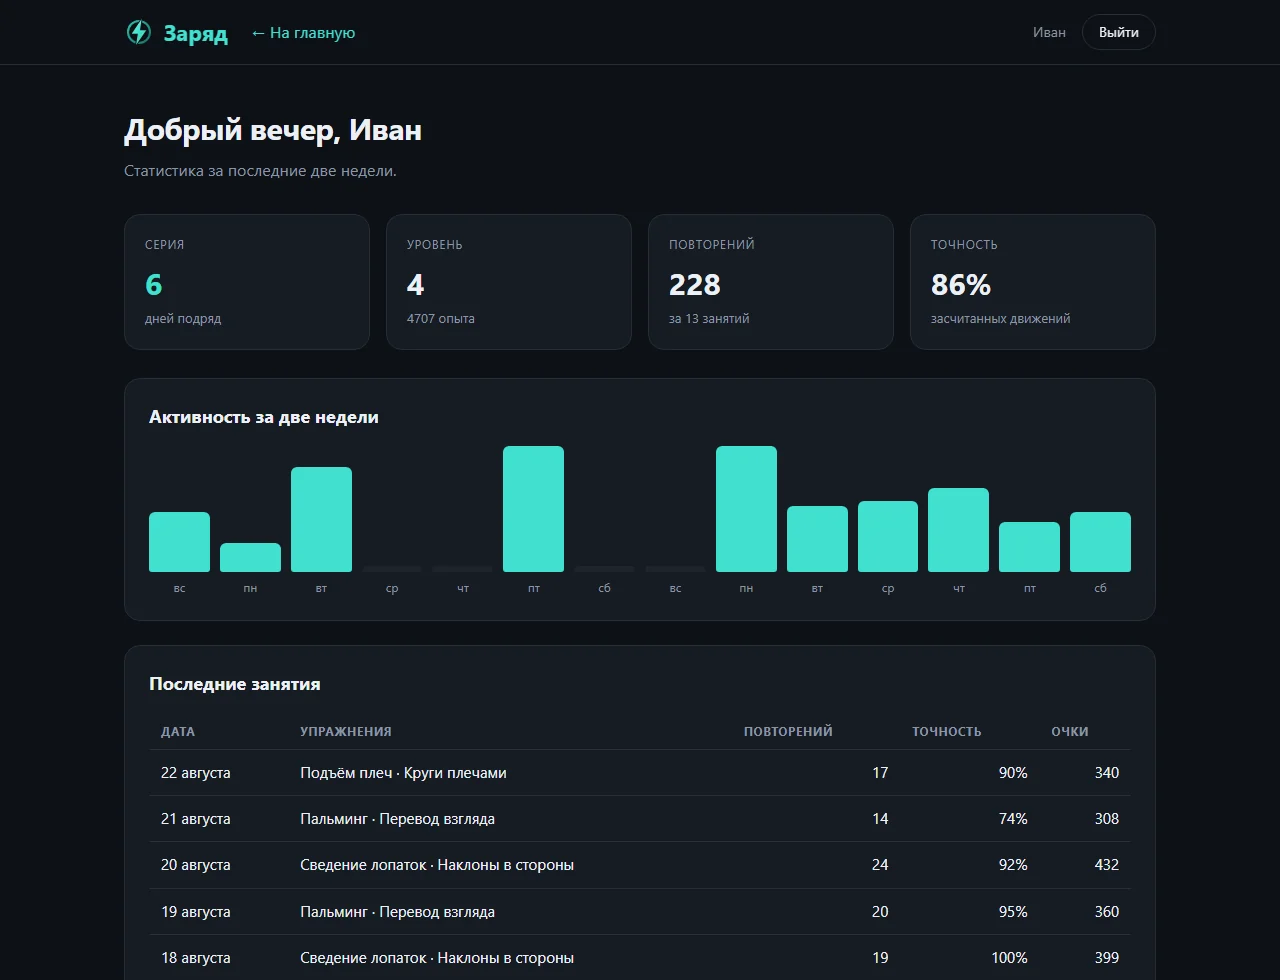
Task: Click the text 4707 опыта
Action: 441,319
